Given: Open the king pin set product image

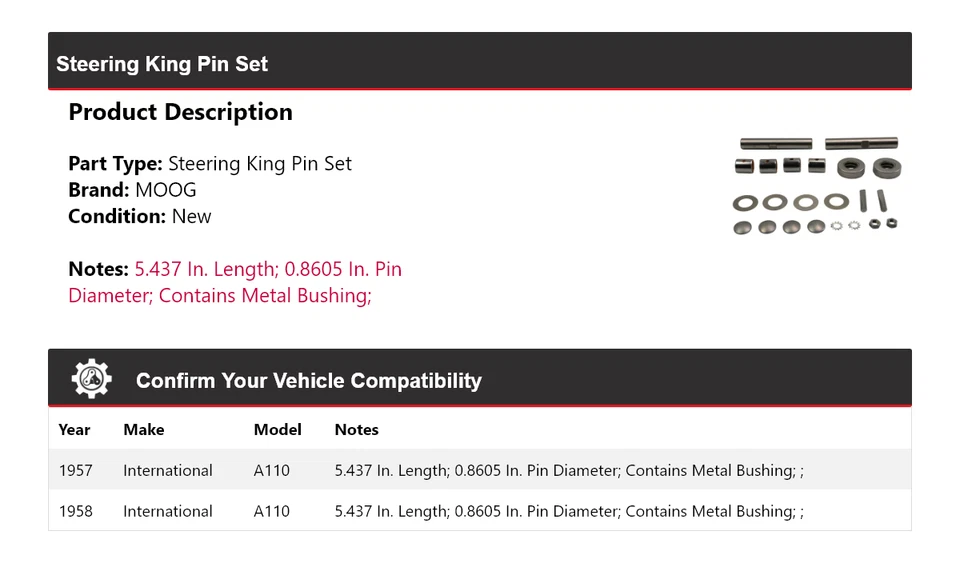Looking at the screenshot, I should click(x=817, y=186).
